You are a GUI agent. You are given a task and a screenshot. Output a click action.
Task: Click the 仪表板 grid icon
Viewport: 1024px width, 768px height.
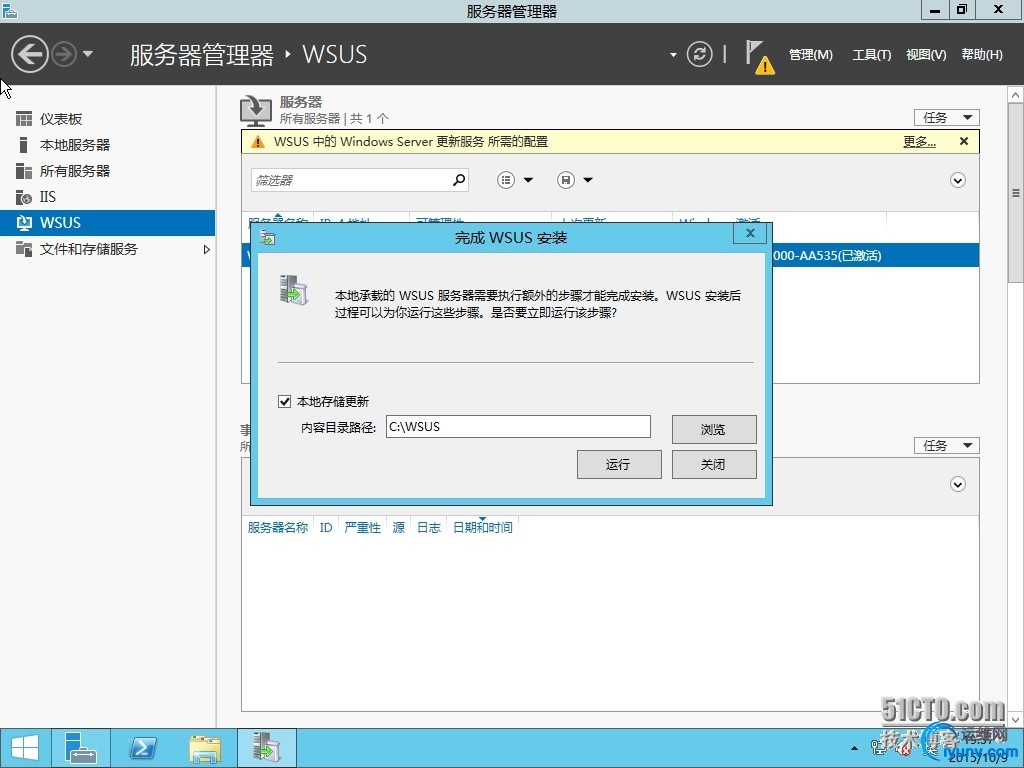[24, 119]
